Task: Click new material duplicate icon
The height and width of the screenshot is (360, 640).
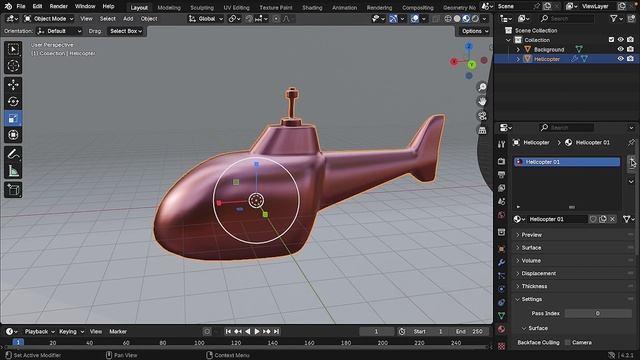Action: (x=603, y=219)
